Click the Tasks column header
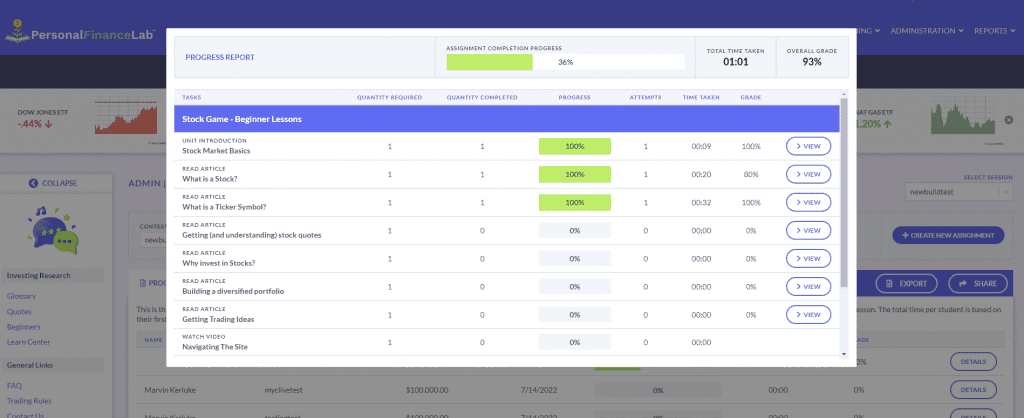Viewport: 1024px width, 418px height. click(192, 97)
